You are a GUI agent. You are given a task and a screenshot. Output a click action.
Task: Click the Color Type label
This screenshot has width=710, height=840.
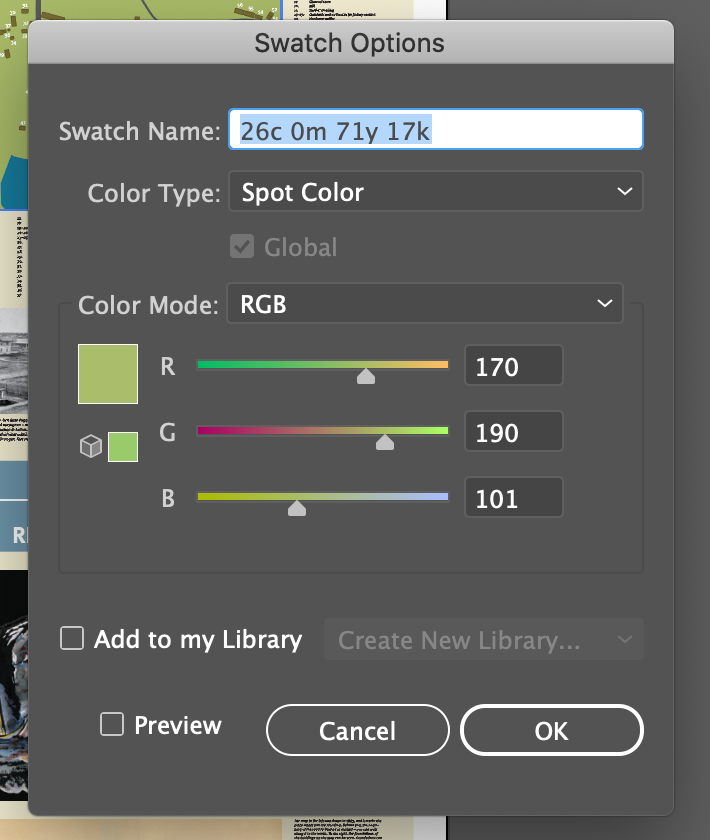(154, 193)
